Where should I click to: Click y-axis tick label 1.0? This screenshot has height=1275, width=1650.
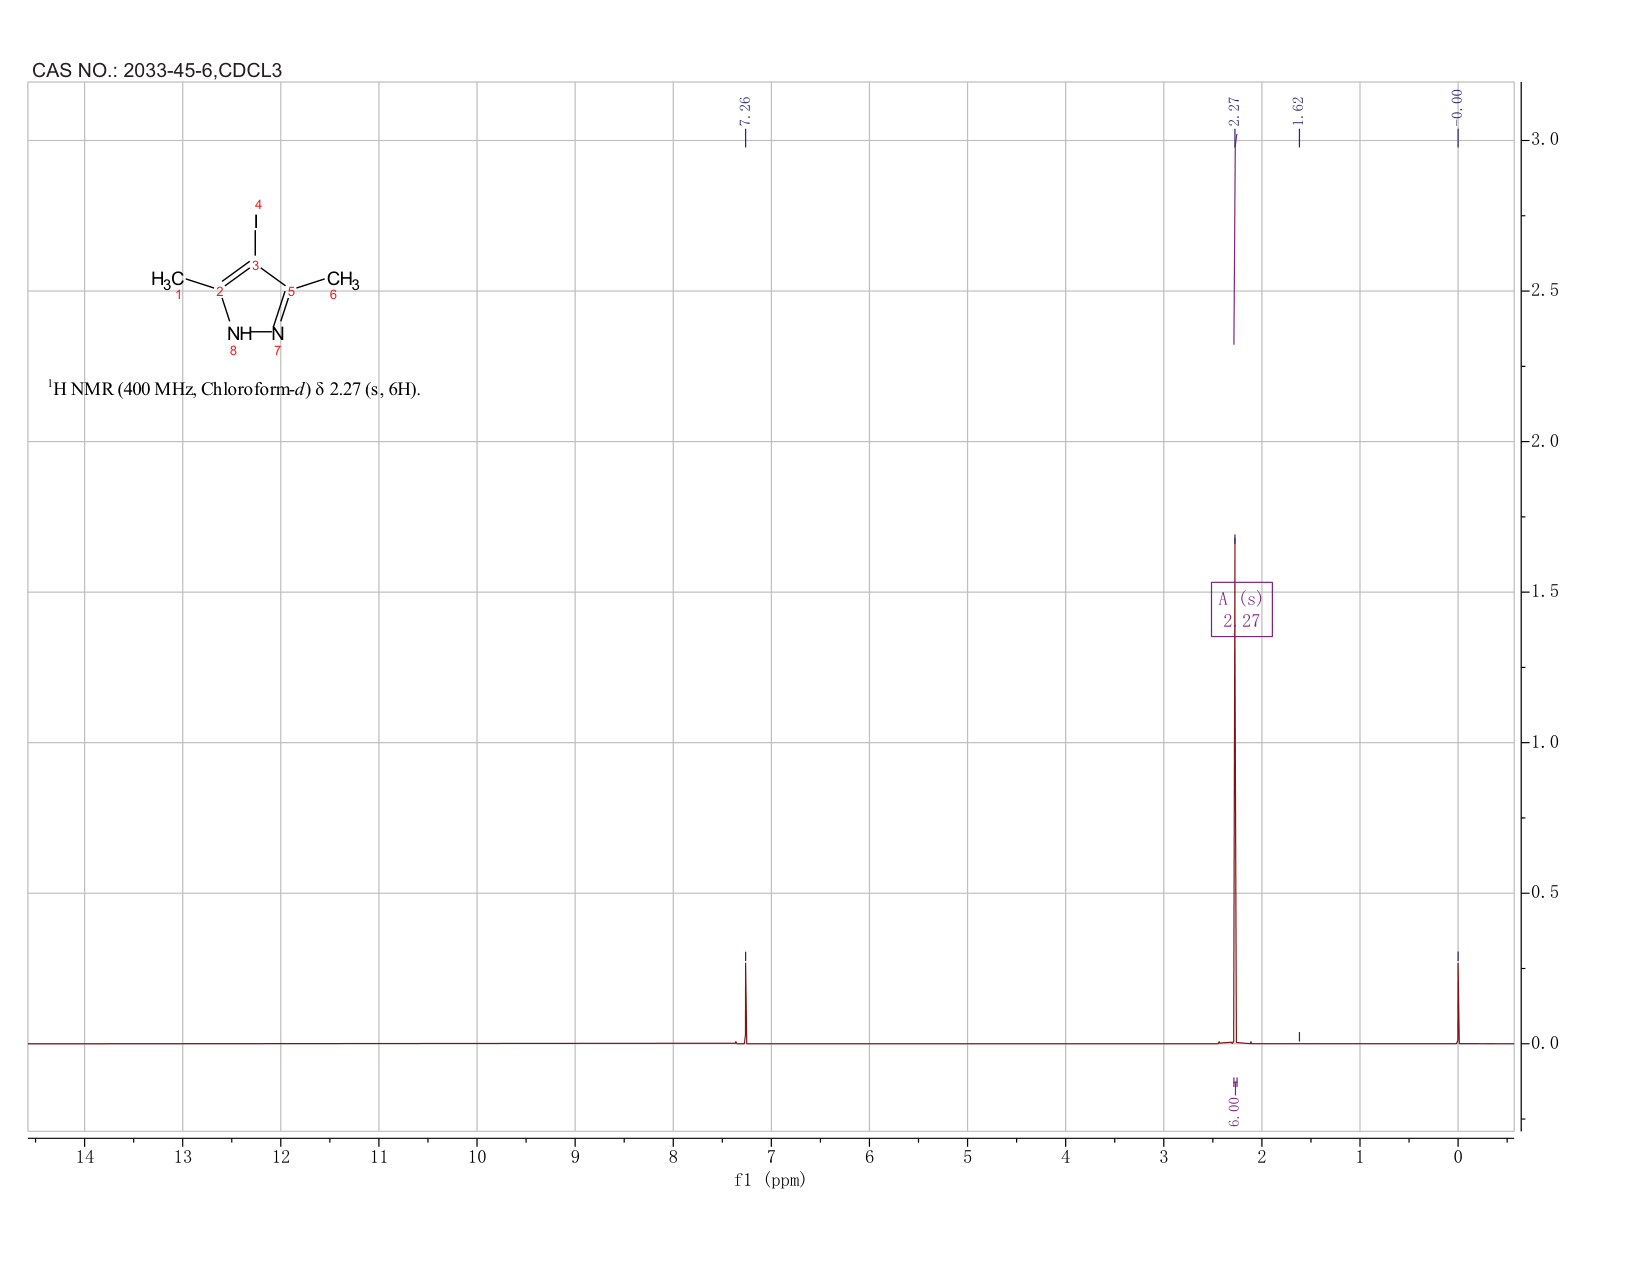click(x=1545, y=742)
